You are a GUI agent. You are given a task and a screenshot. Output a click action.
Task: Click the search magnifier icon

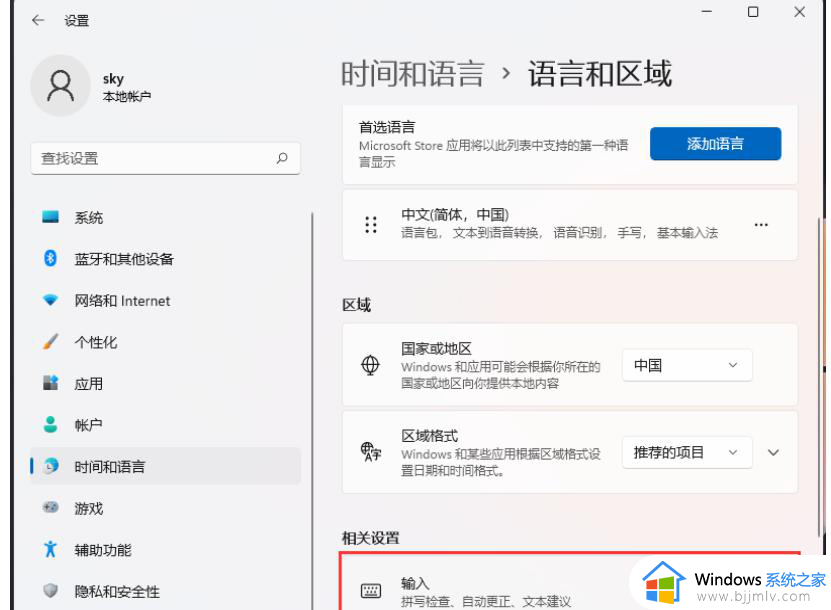[282, 158]
